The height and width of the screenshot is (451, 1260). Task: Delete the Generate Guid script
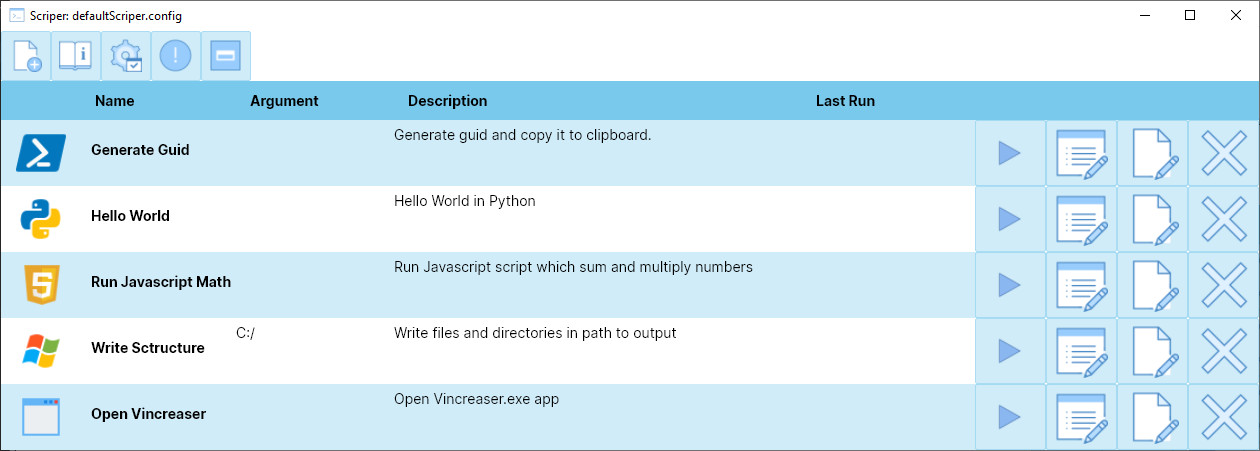tap(1223, 153)
